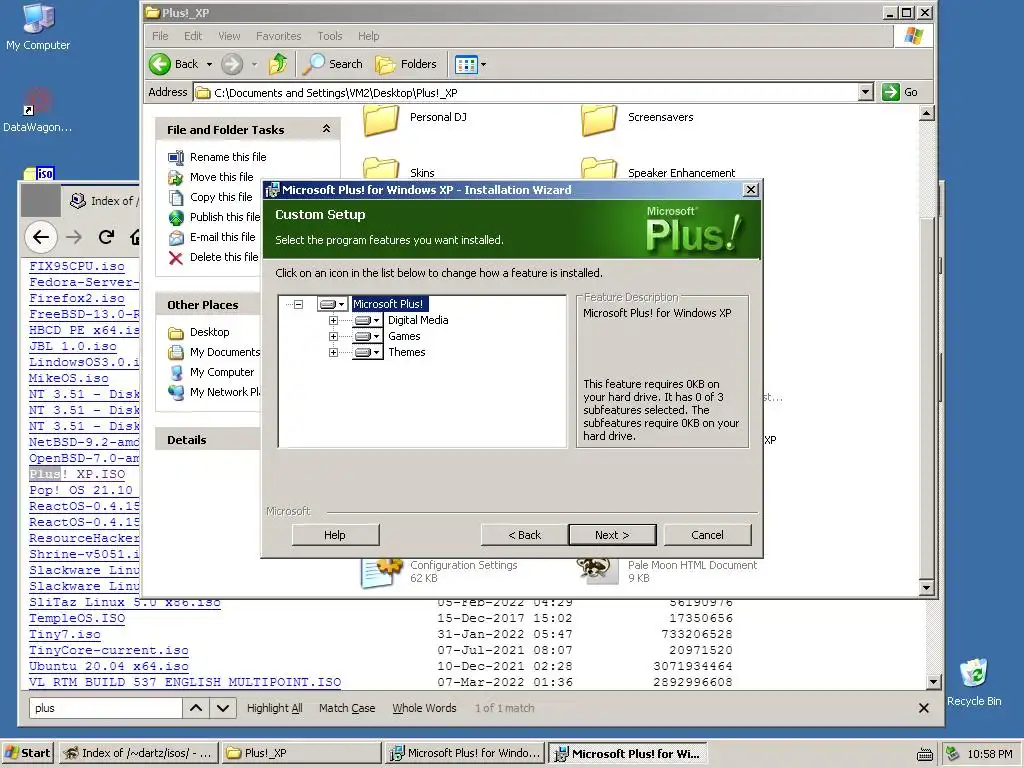Image resolution: width=1024 pixels, height=768 pixels.
Task: Click browser back arrow in Index window
Action: [x=41, y=237]
